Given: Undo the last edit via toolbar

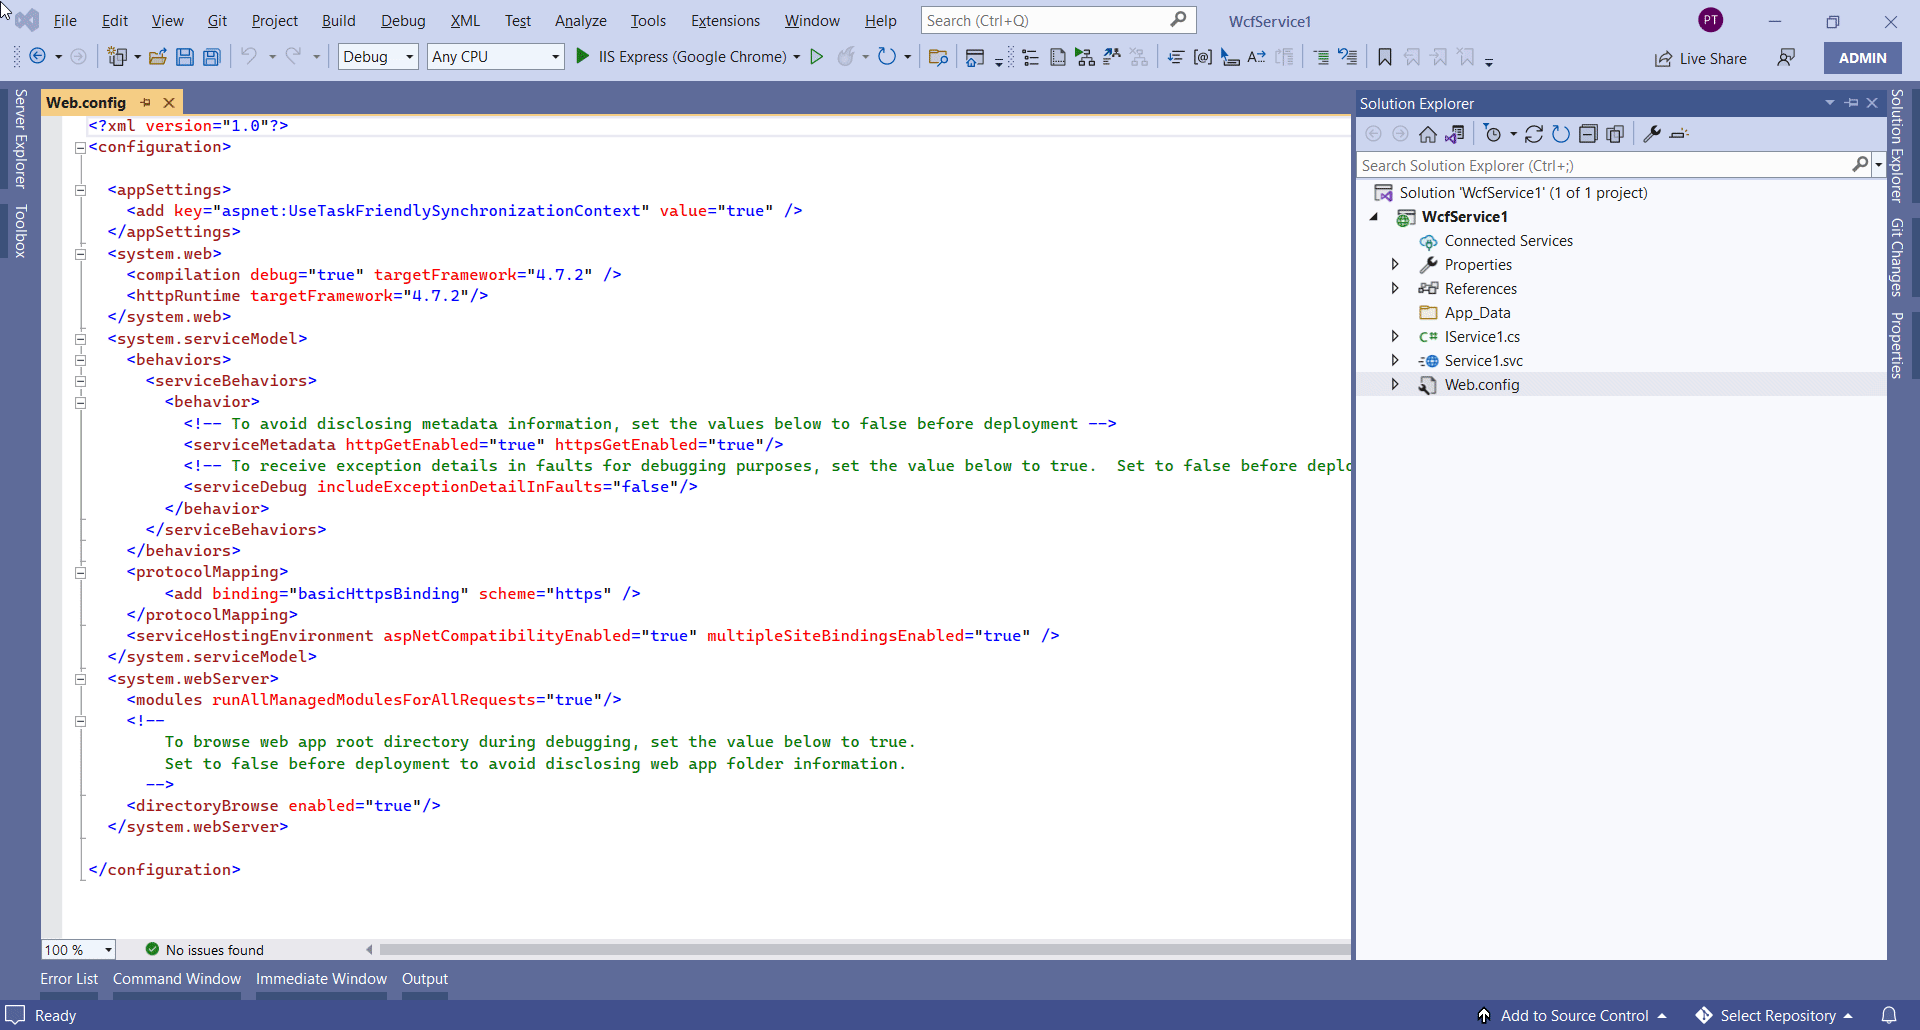Looking at the screenshot, I should pos(249,57).
